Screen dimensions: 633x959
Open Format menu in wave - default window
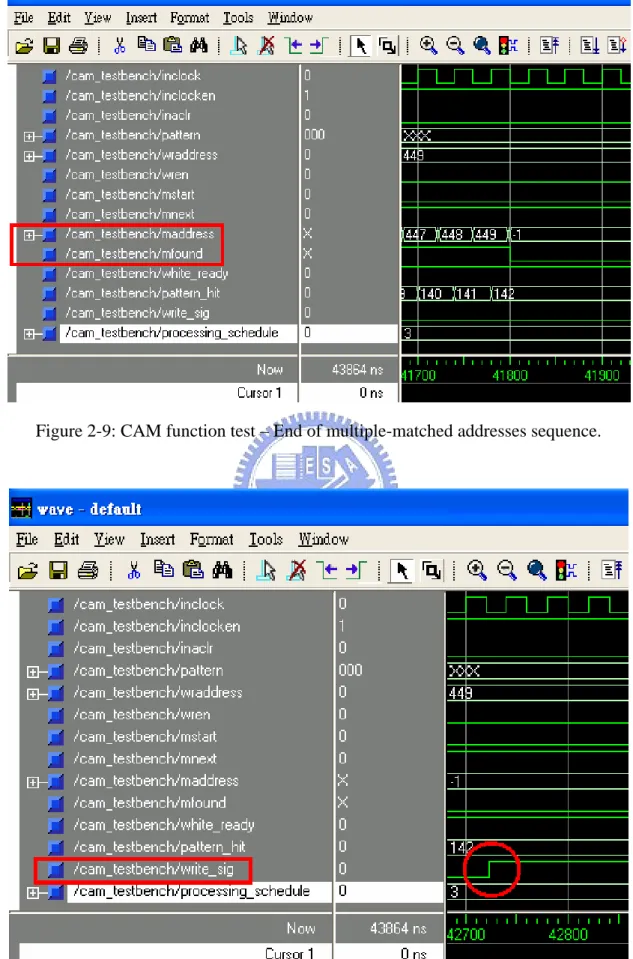pos(211,539)
